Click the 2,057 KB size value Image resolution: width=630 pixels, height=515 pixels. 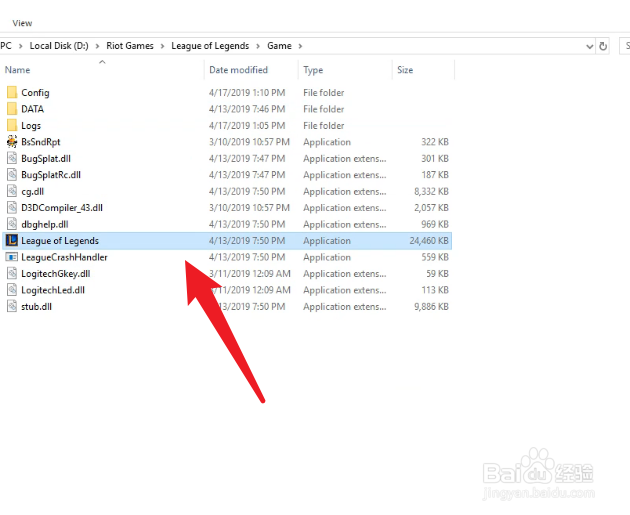432,208
